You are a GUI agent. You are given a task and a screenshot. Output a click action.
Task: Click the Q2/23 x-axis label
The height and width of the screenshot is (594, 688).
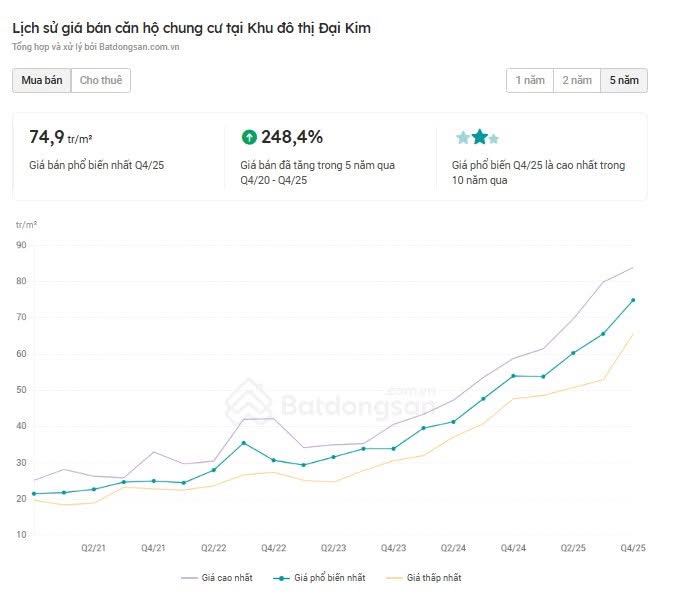(333, 548)
